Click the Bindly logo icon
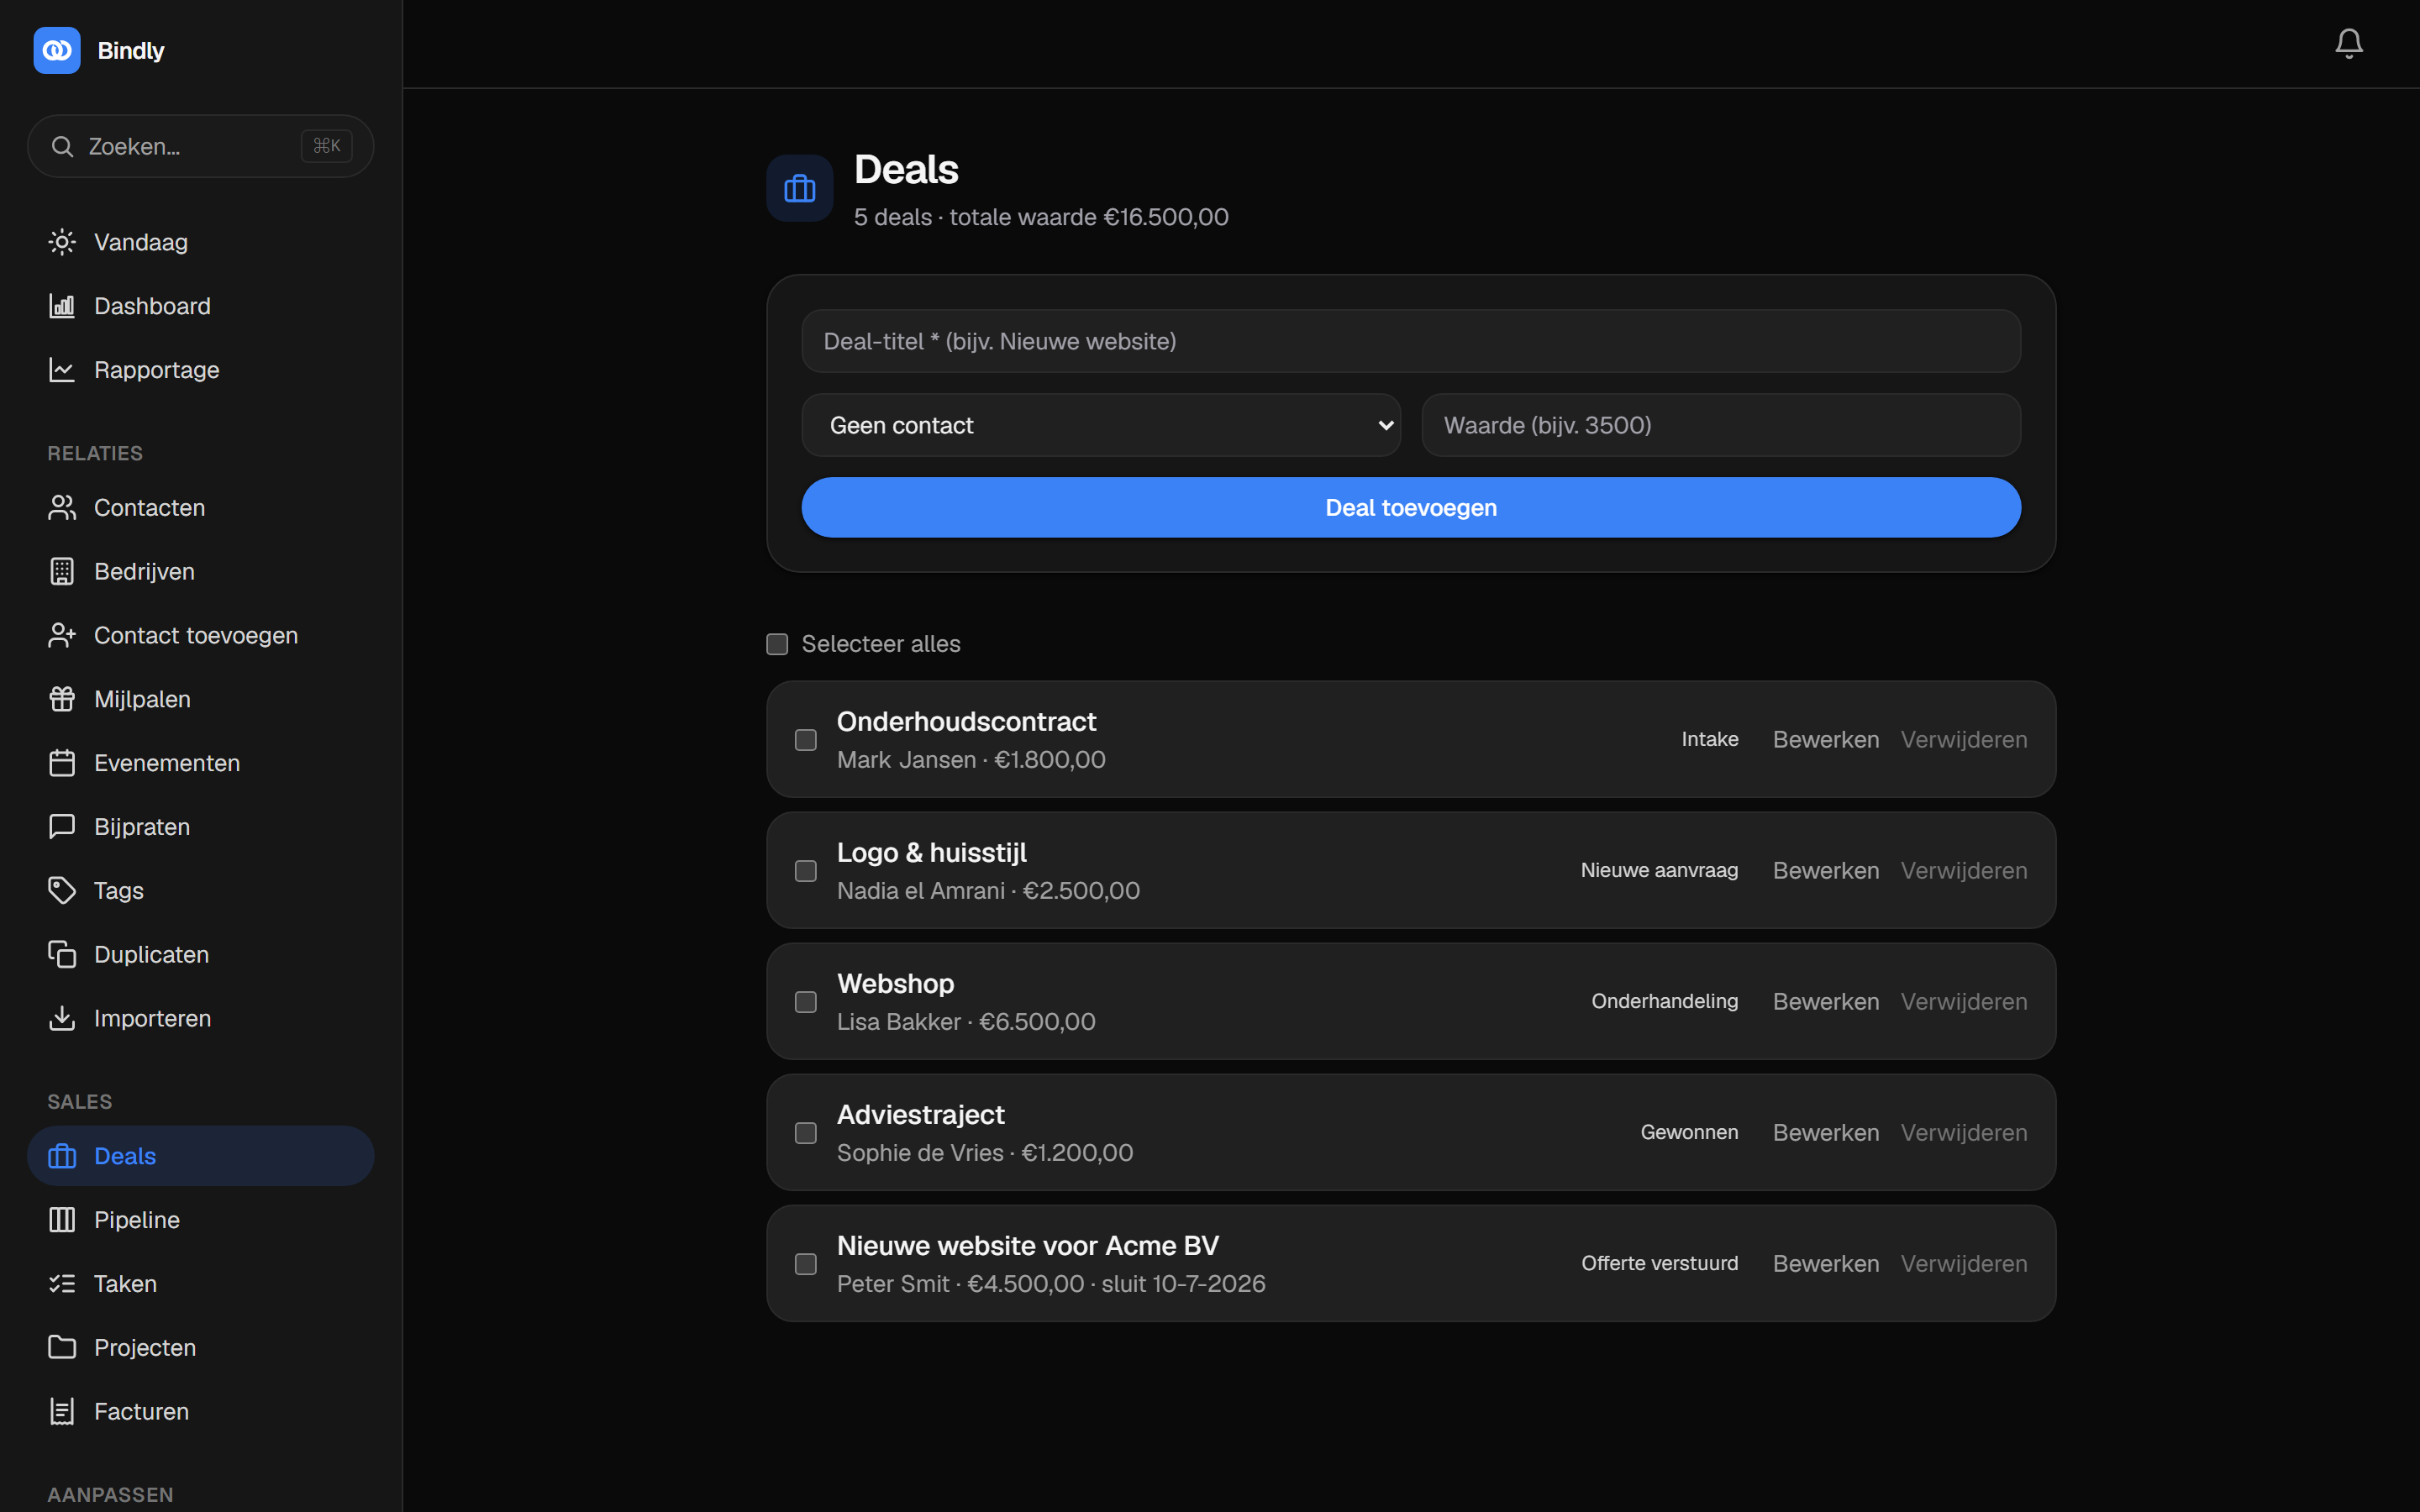The image size is (2420, 1512). pyautogui.click(x=57, y=50)
